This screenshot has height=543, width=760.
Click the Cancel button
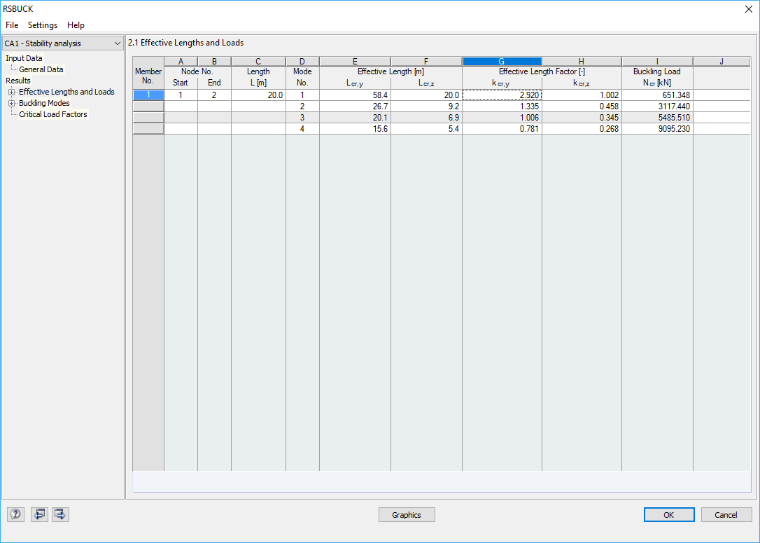726,514
